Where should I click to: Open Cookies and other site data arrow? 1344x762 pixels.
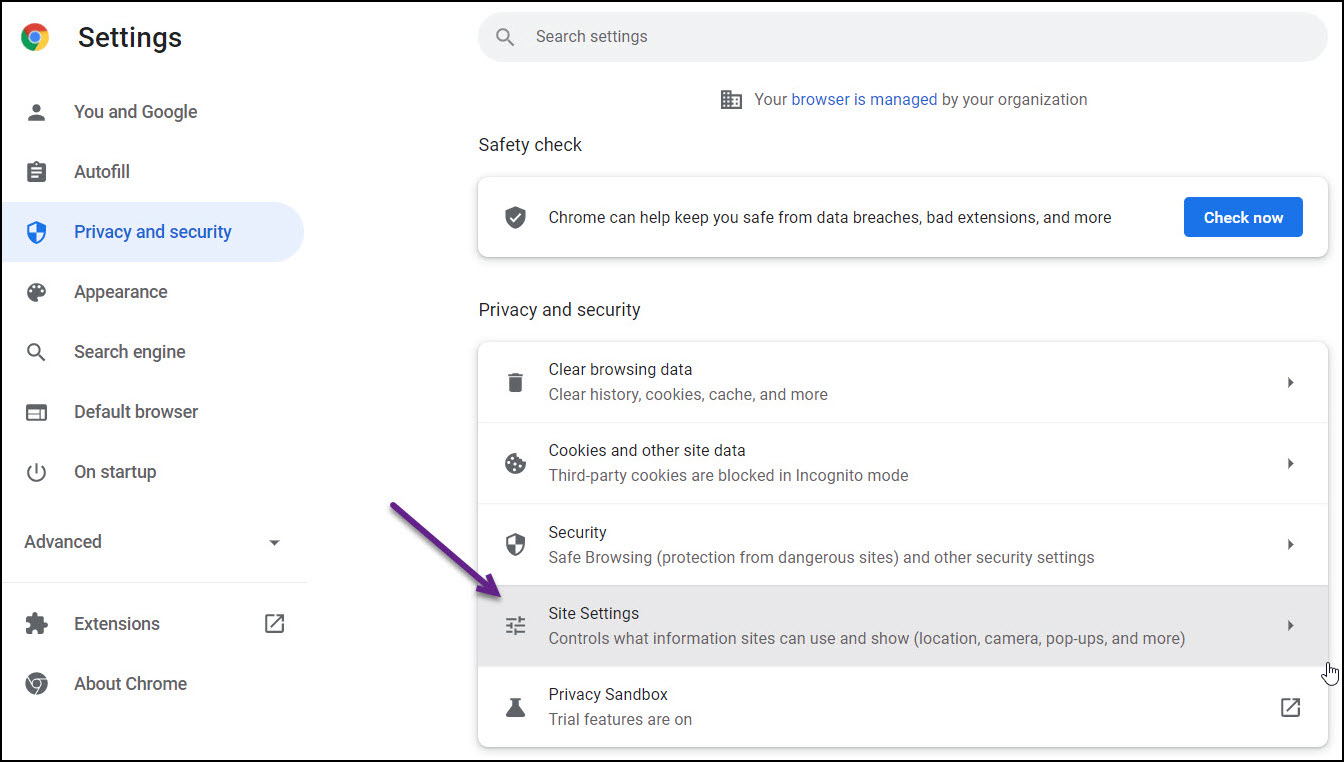tap(1290, 463)
